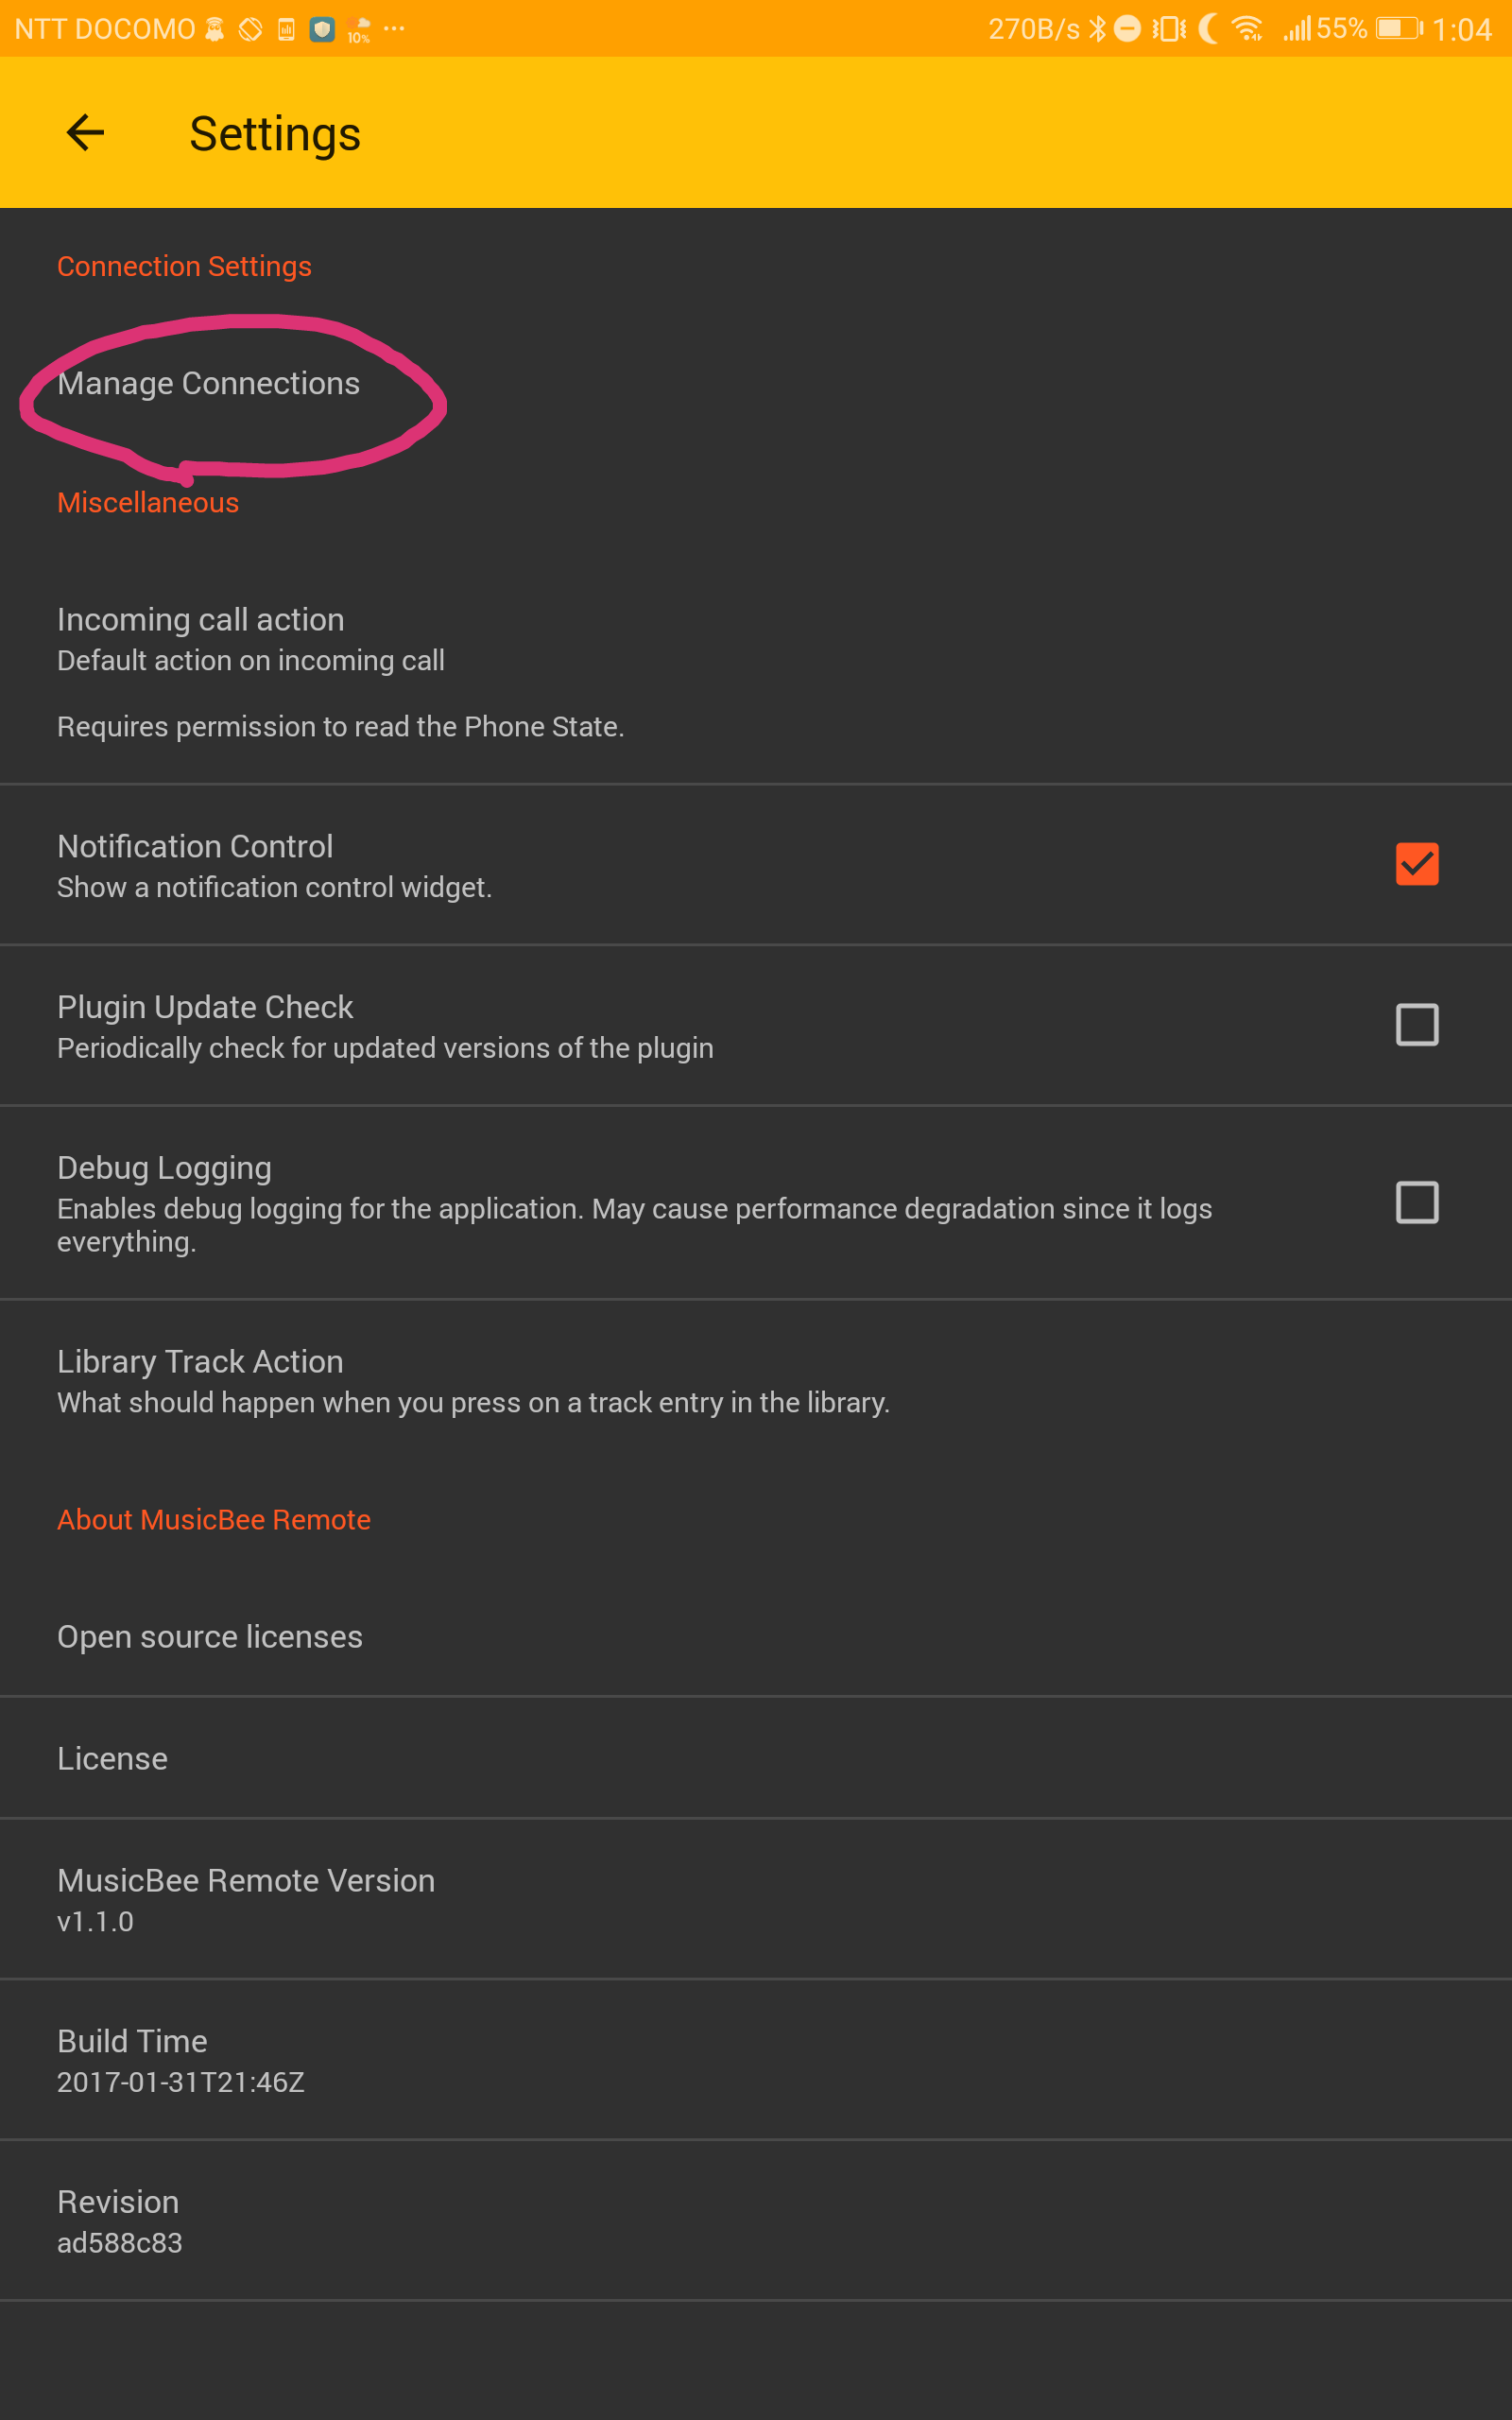
Task: Open the License entry
Action: (x=756, y=1758)
